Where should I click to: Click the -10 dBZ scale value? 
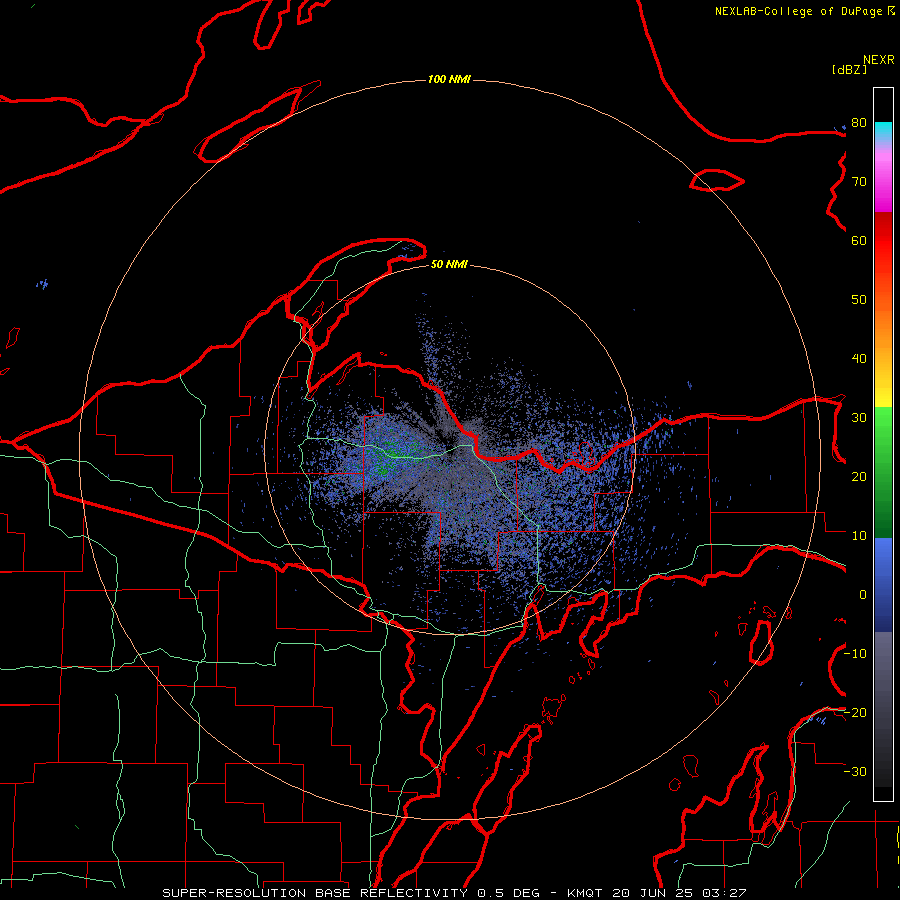pos(855,654)
